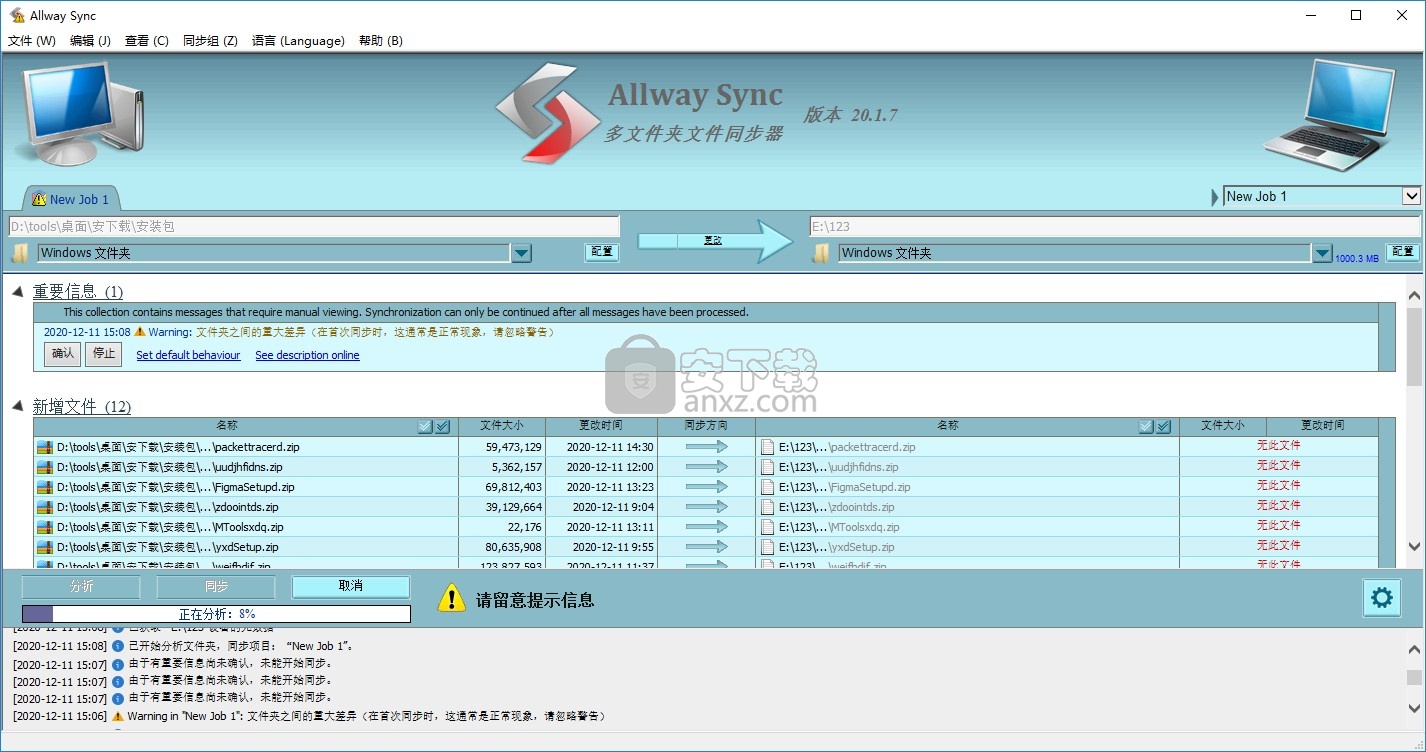Click the left 配置 button
The image size is (1426, 752).
coord(602,252)
